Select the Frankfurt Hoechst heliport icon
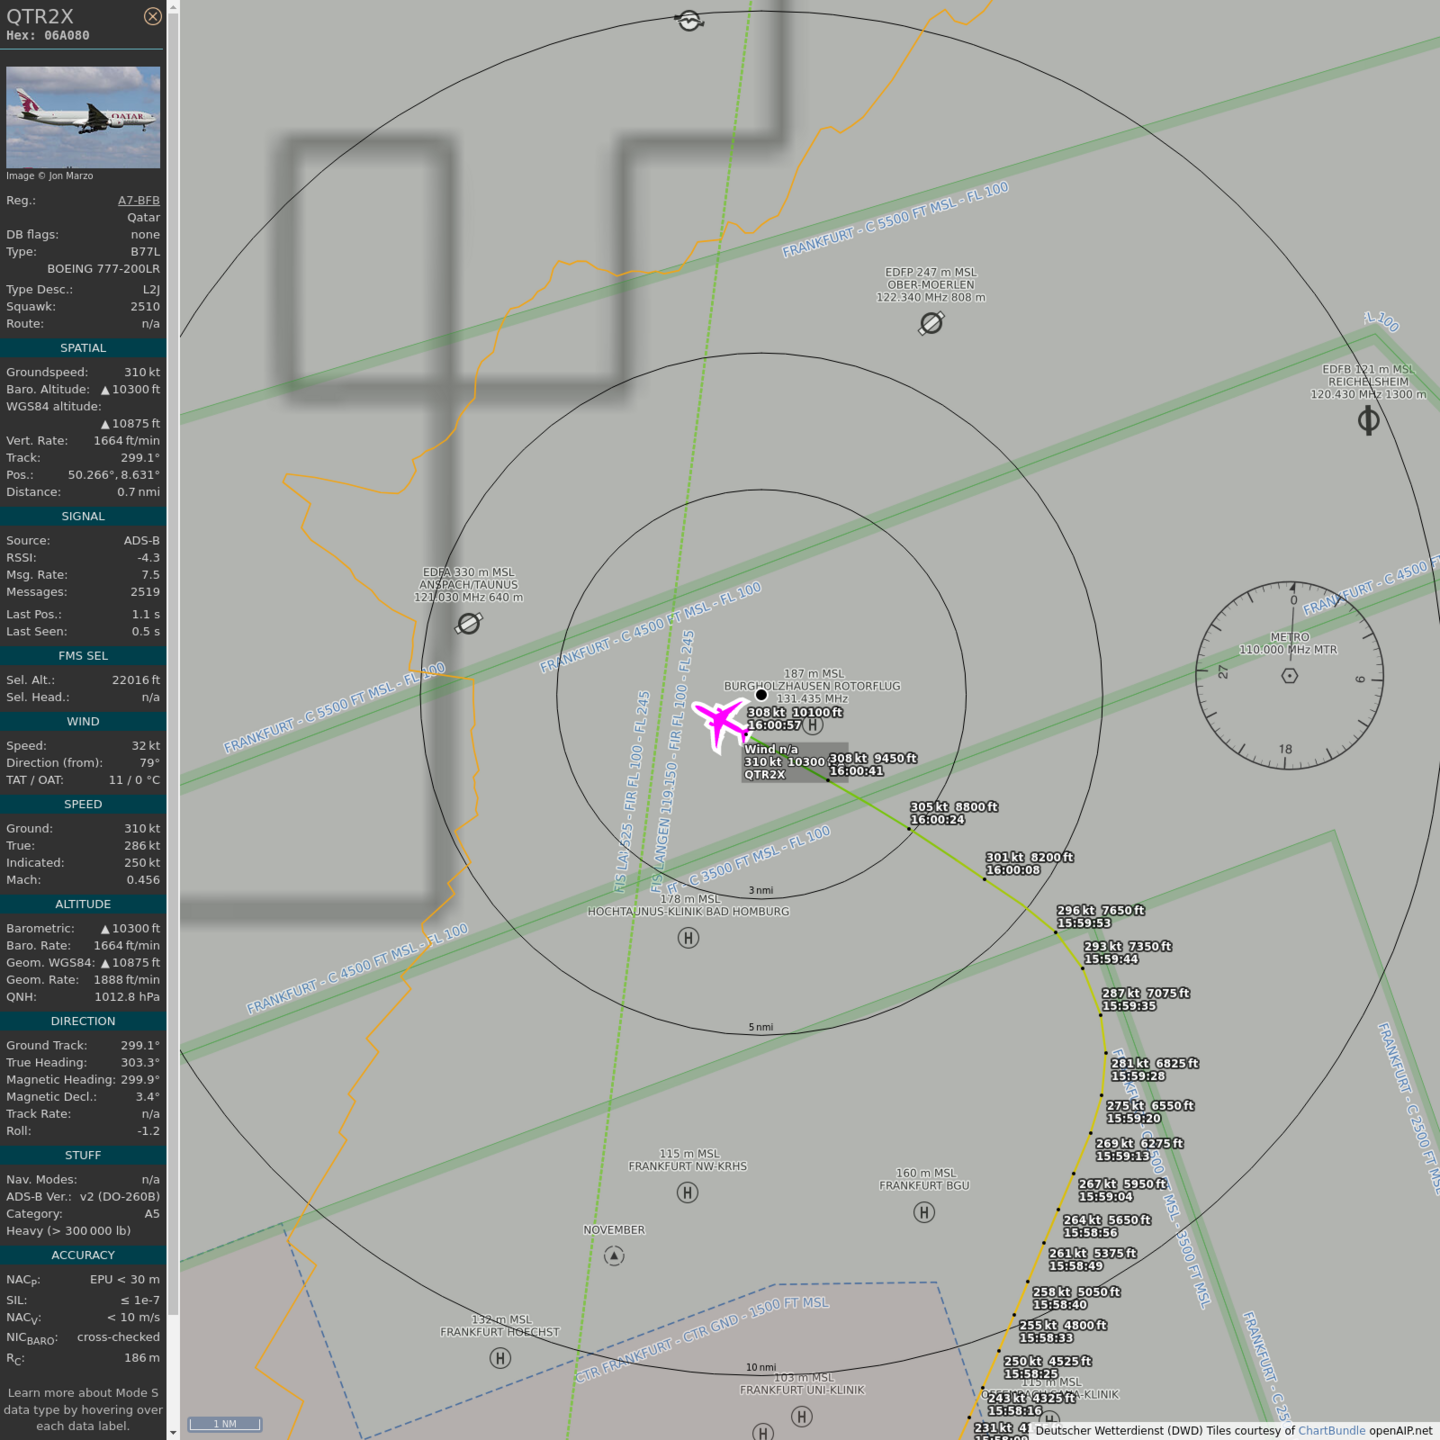 coord(500,1358)
